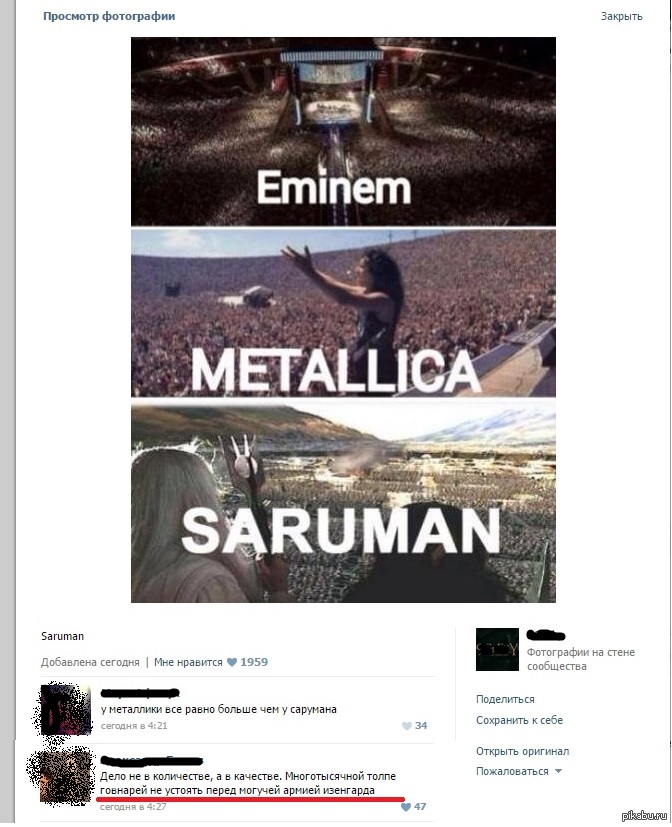
Task: Click Открыть оригинал link
Action: point(522,752)
